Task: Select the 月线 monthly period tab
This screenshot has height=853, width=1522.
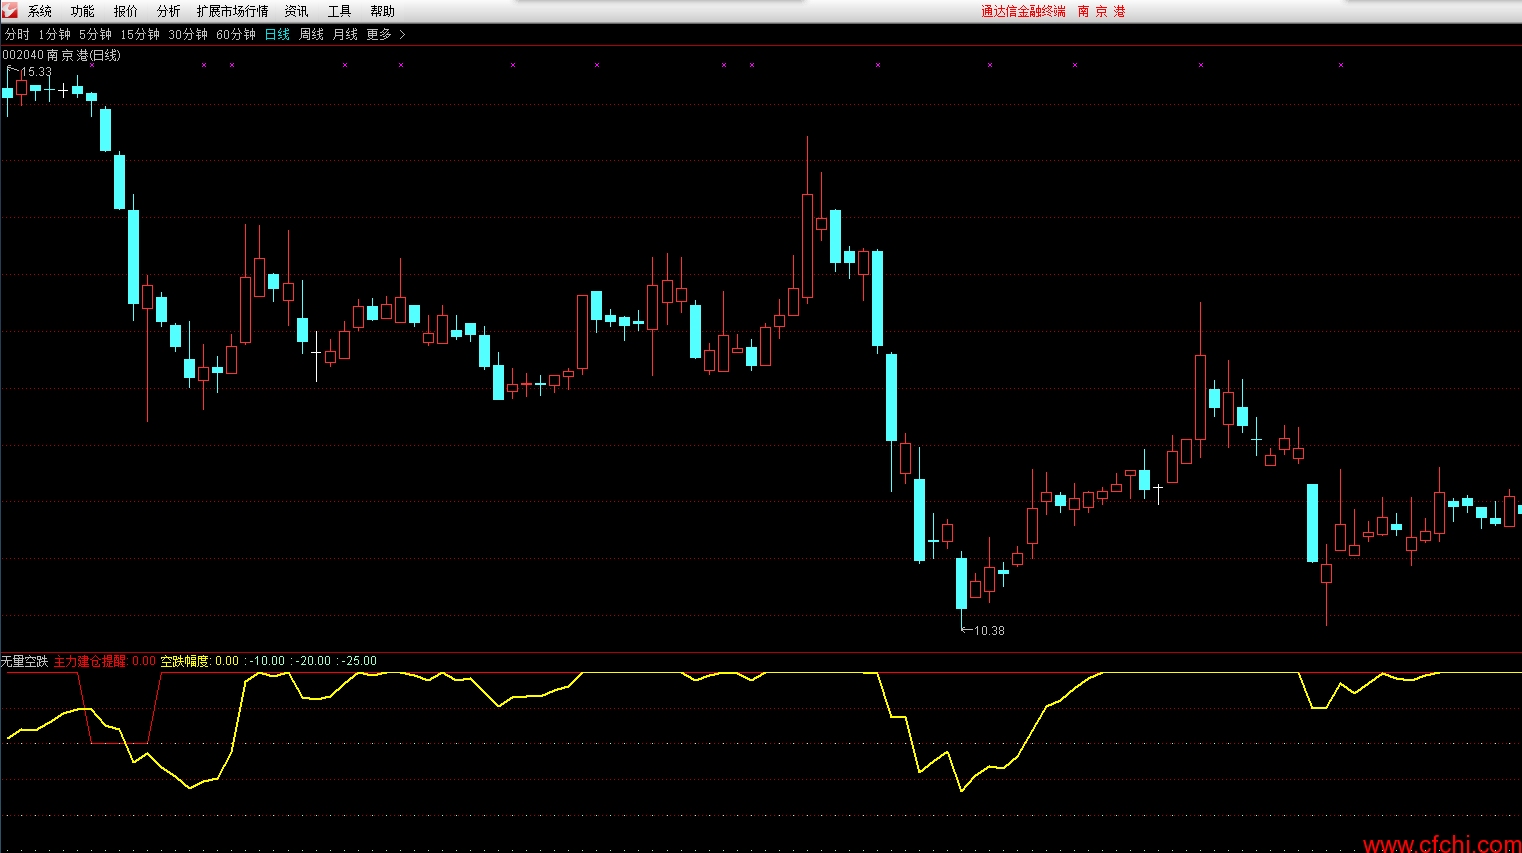Action: tap(346, 34)
